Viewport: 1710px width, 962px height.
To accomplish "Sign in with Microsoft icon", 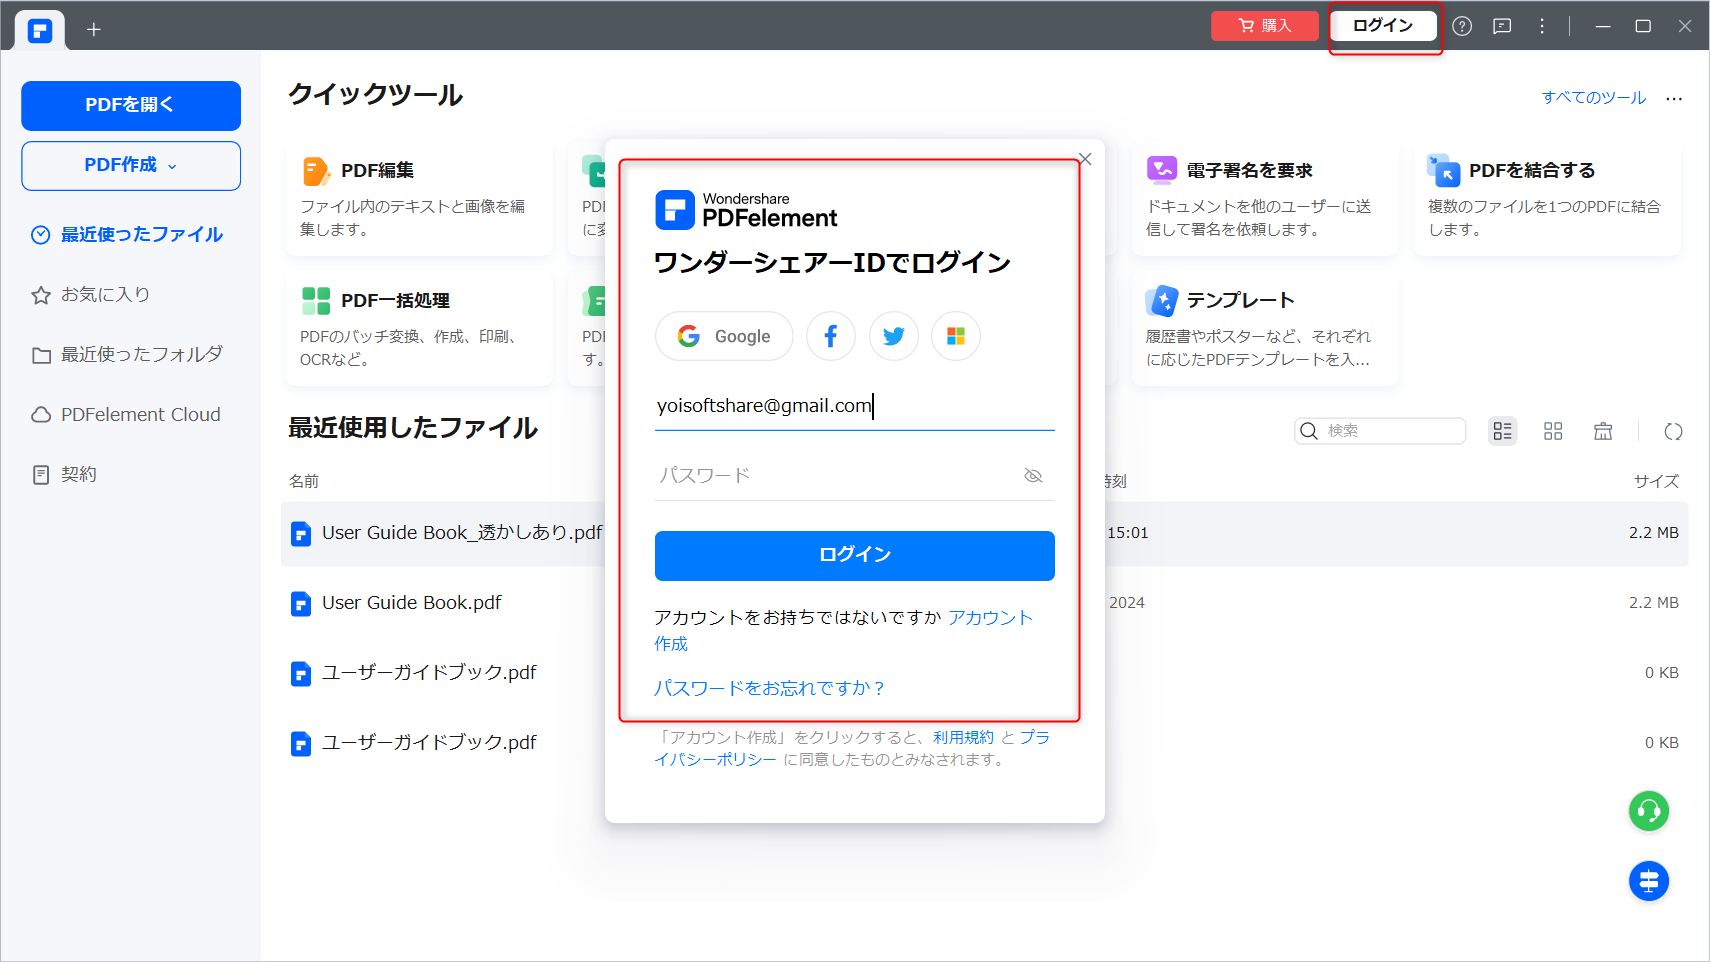I will (956, 336).
